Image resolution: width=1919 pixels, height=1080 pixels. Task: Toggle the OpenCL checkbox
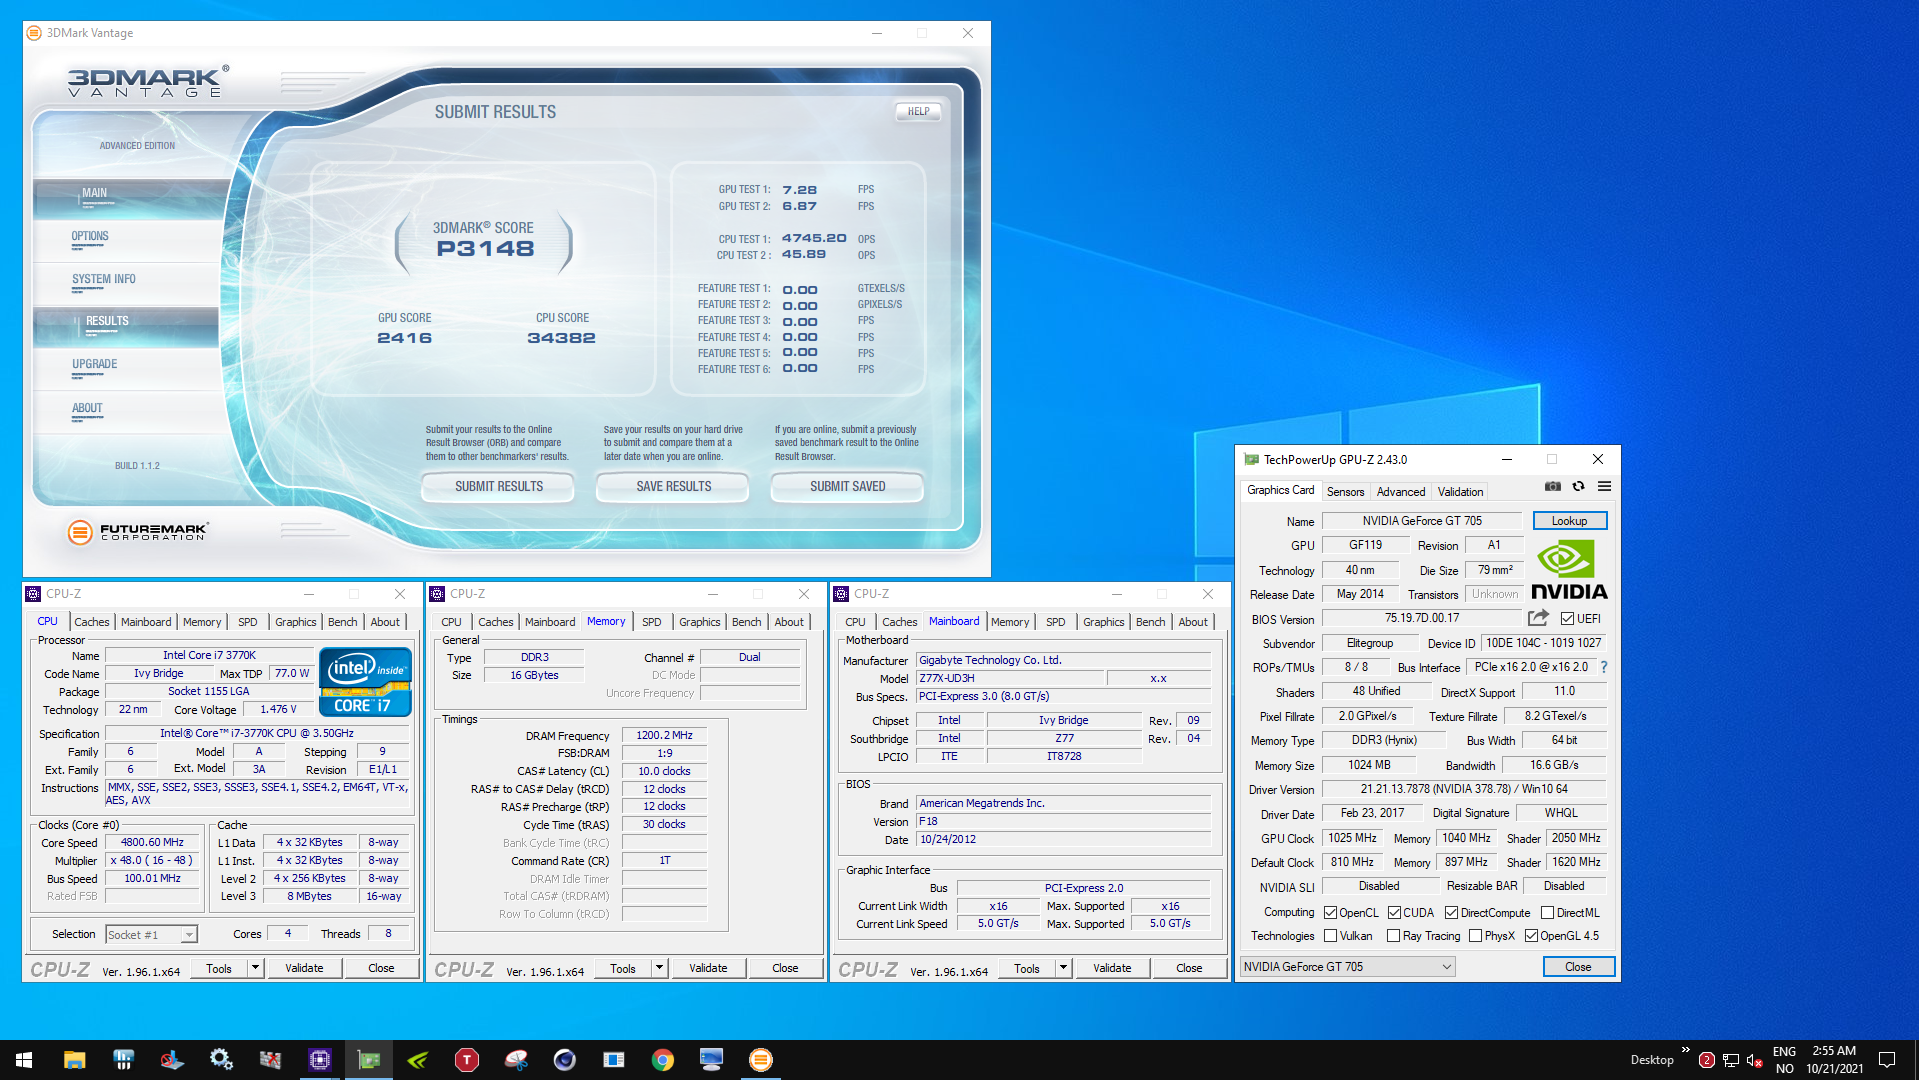pyautogui.click(x=1330, y=913)
